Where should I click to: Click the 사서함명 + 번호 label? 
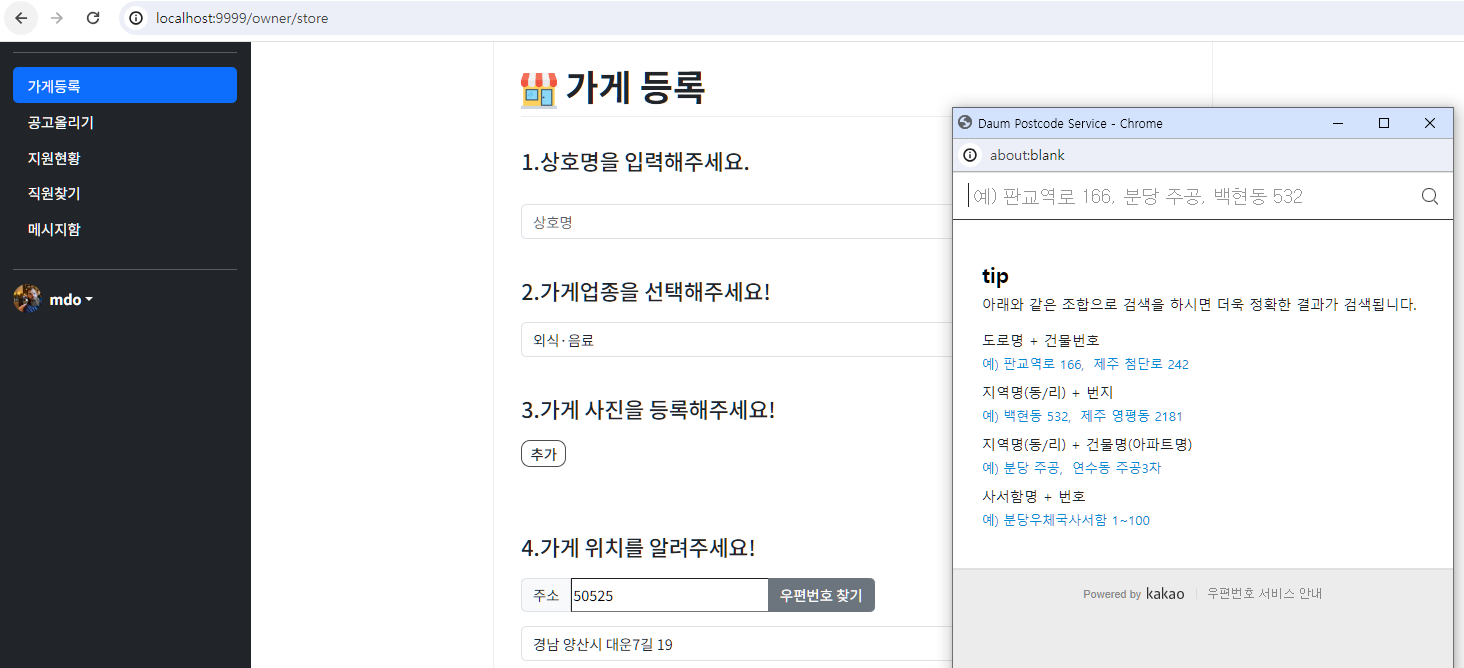1034,496
